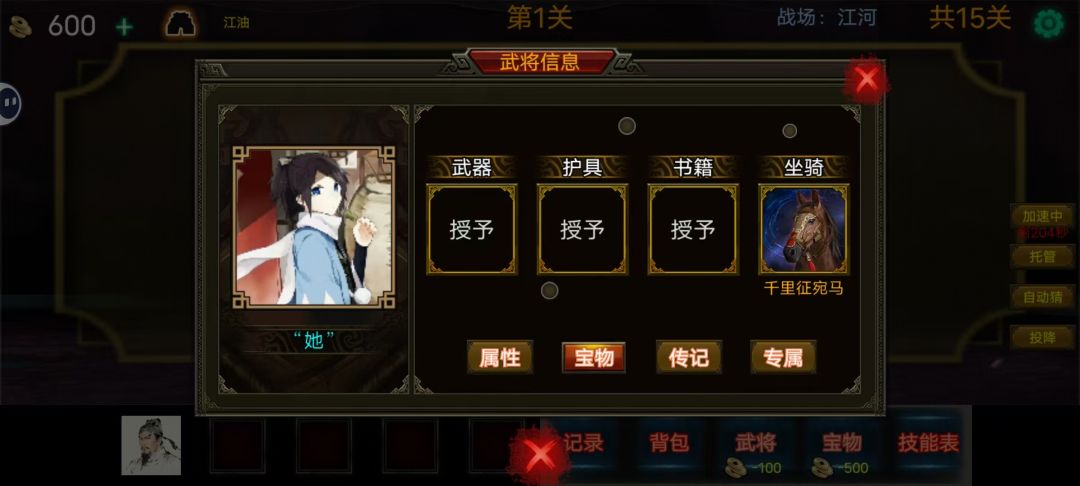Open the settings gear icon
Viewport: 1080px width, 486px height.
click(x=1048, y=24)
